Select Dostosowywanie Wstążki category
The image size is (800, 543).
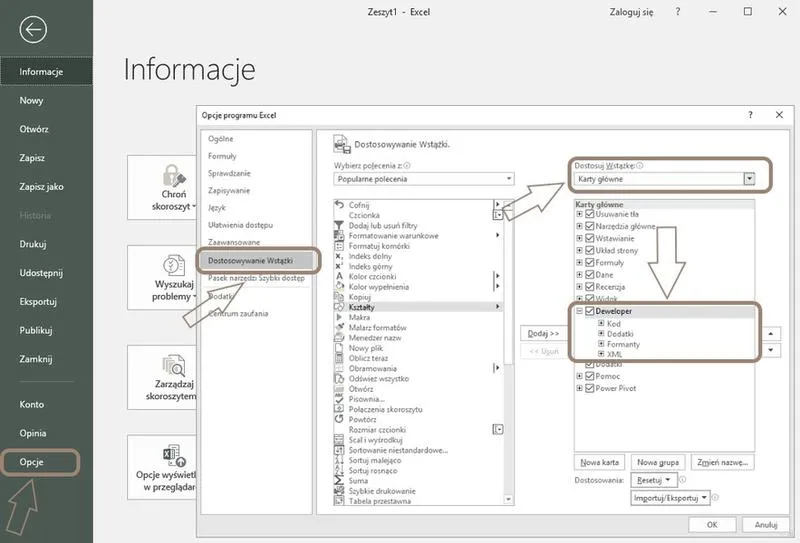(x=256, y=261)
